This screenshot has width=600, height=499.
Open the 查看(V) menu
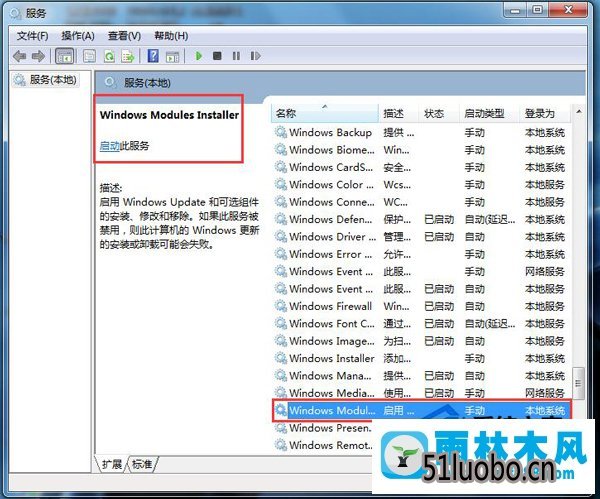124,36
